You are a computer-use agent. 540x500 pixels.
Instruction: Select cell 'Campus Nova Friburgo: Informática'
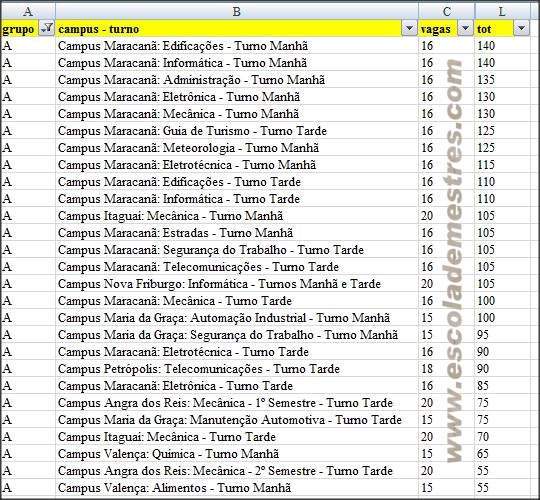tap(237, 284)
